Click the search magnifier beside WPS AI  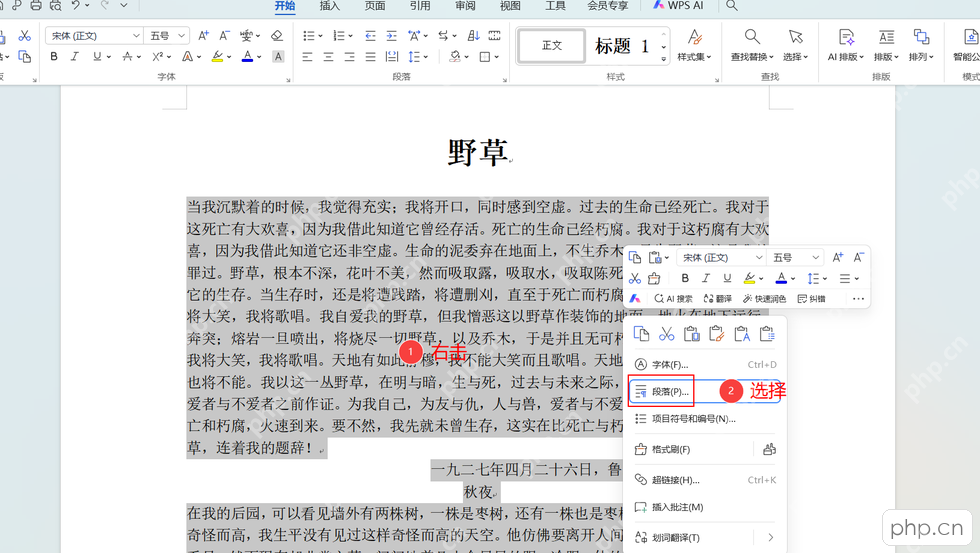732,6
